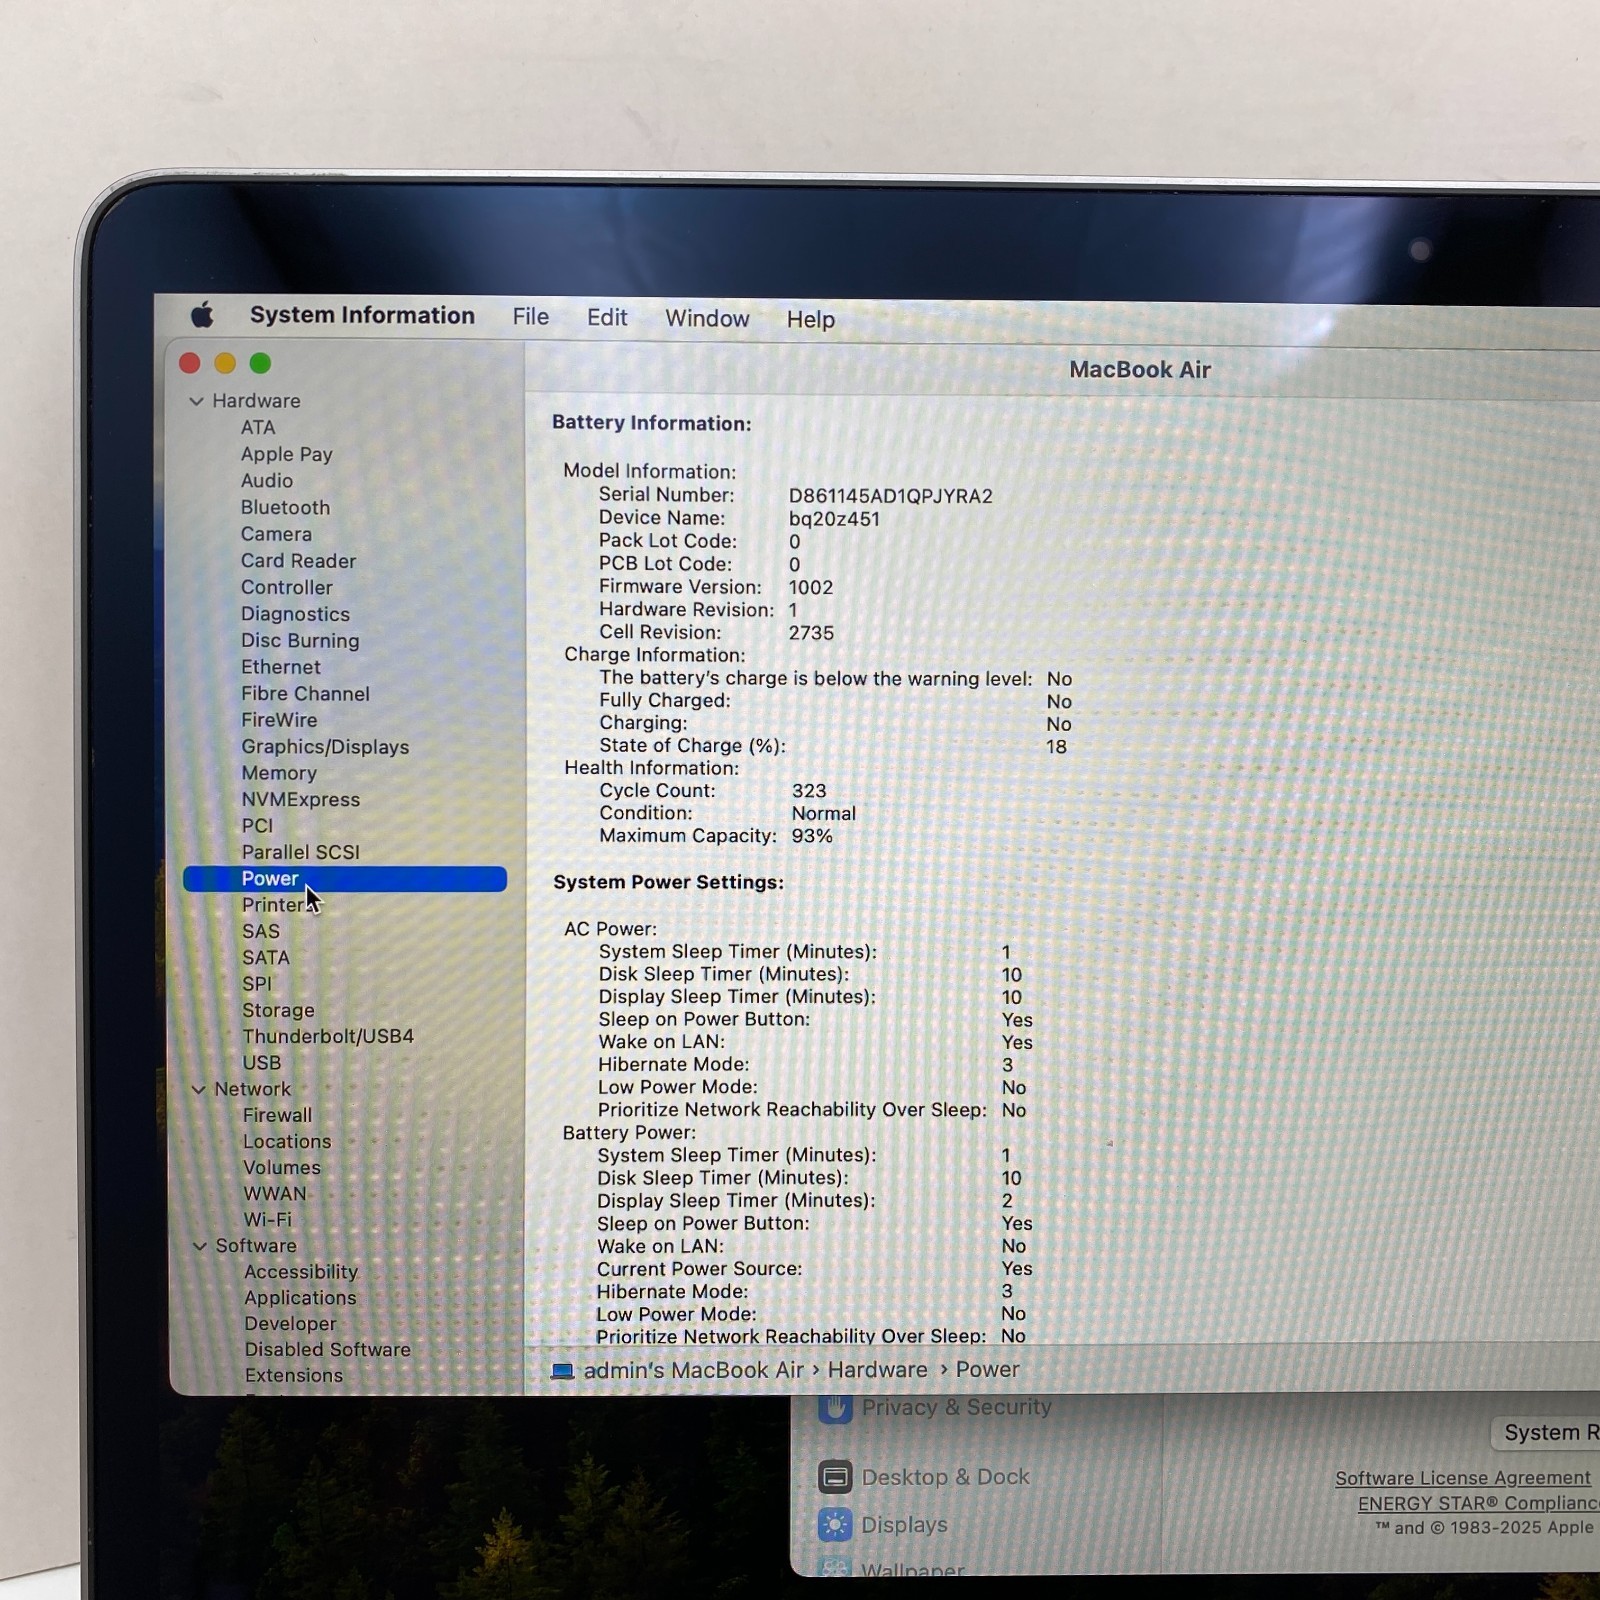This screenshot has width=1600, height=1600.
Task: Open the Edit menu
Action: [x=607, y=318]
